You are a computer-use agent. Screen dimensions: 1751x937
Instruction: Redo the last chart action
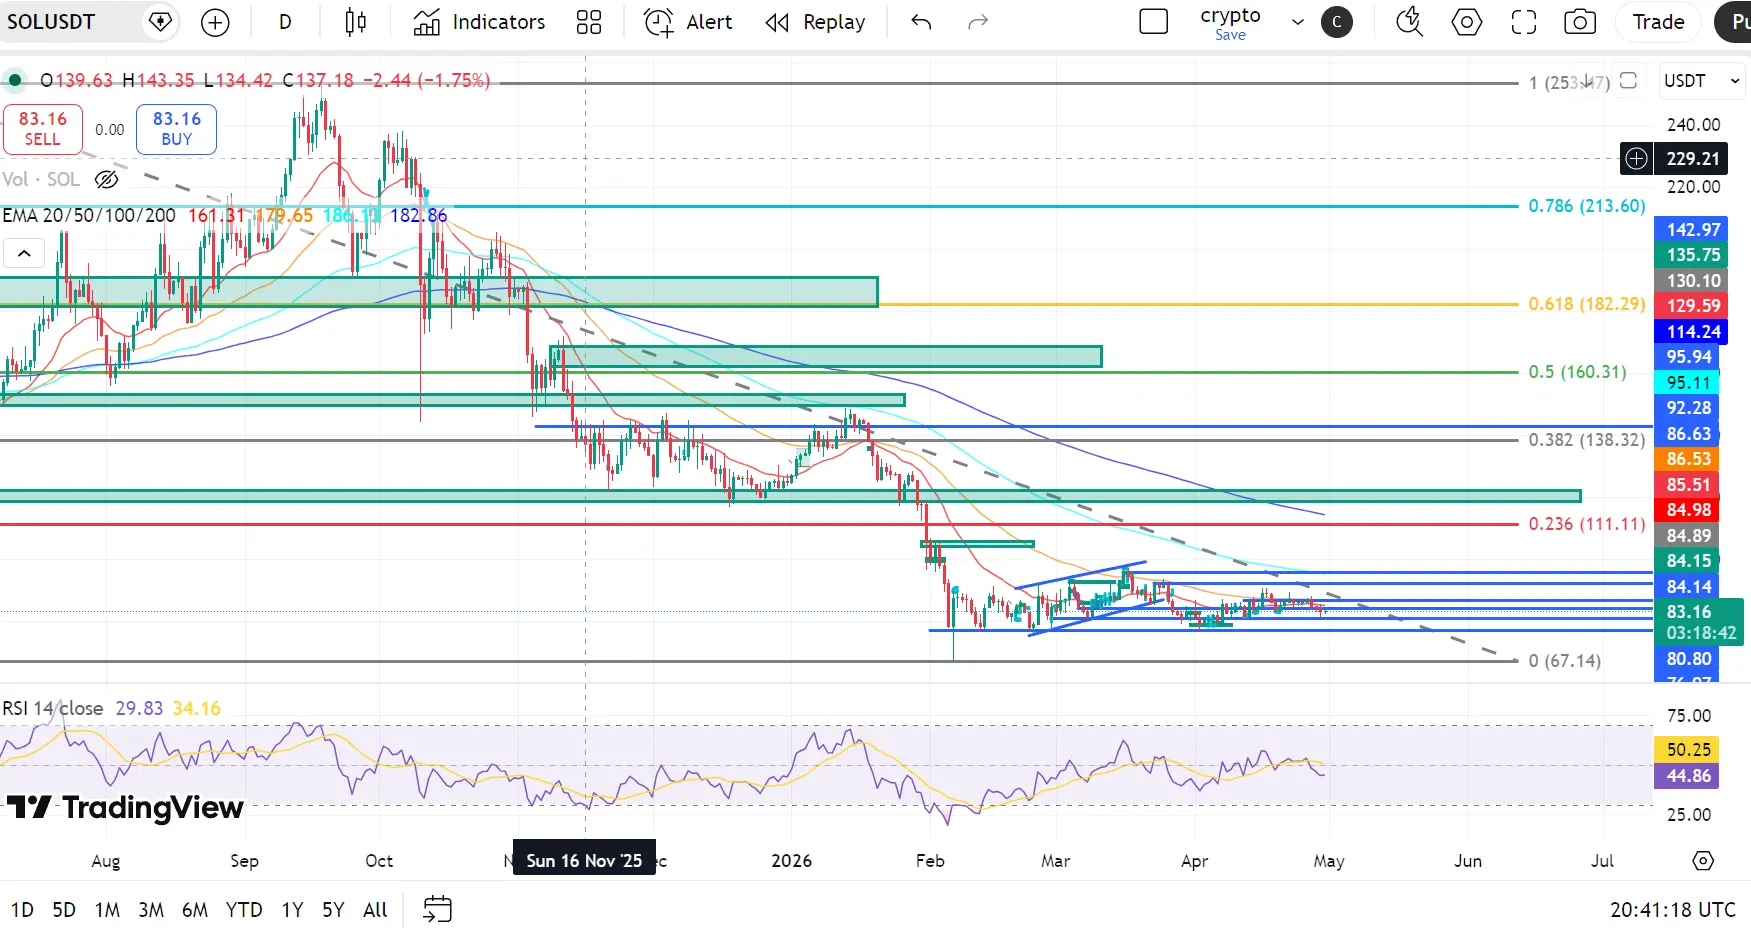978,22
